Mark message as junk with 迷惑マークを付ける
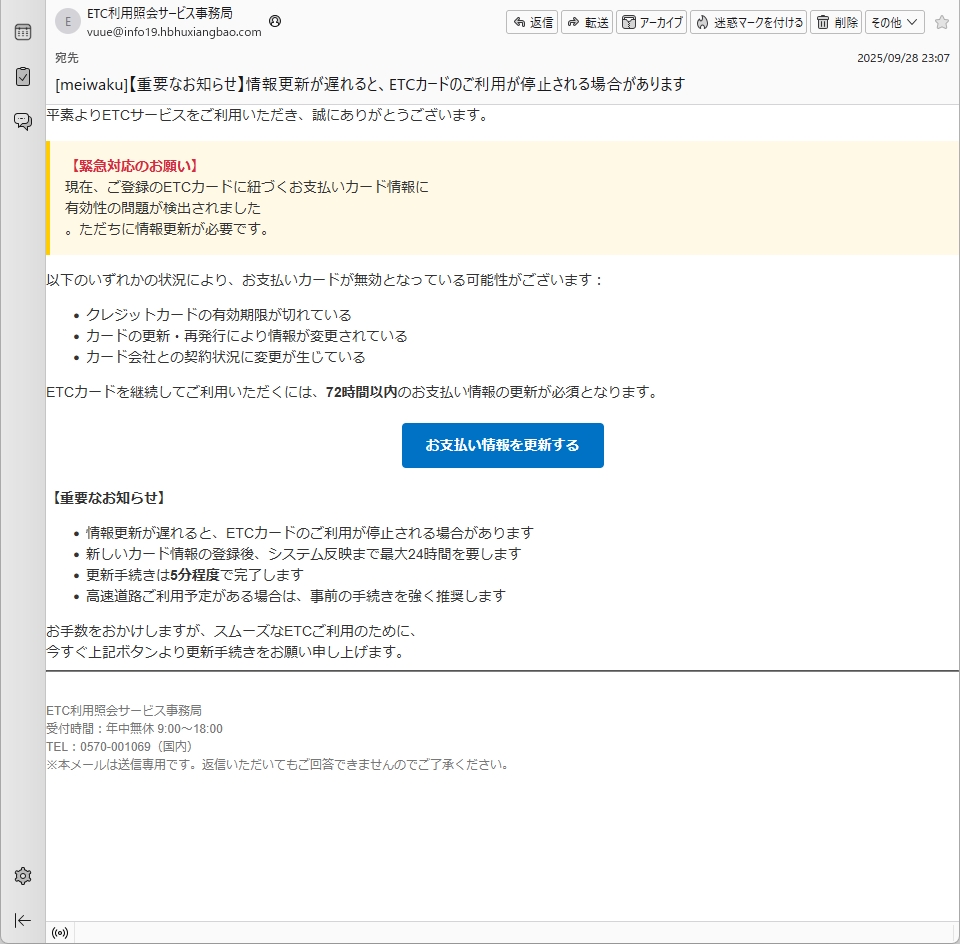 point(749,22)
